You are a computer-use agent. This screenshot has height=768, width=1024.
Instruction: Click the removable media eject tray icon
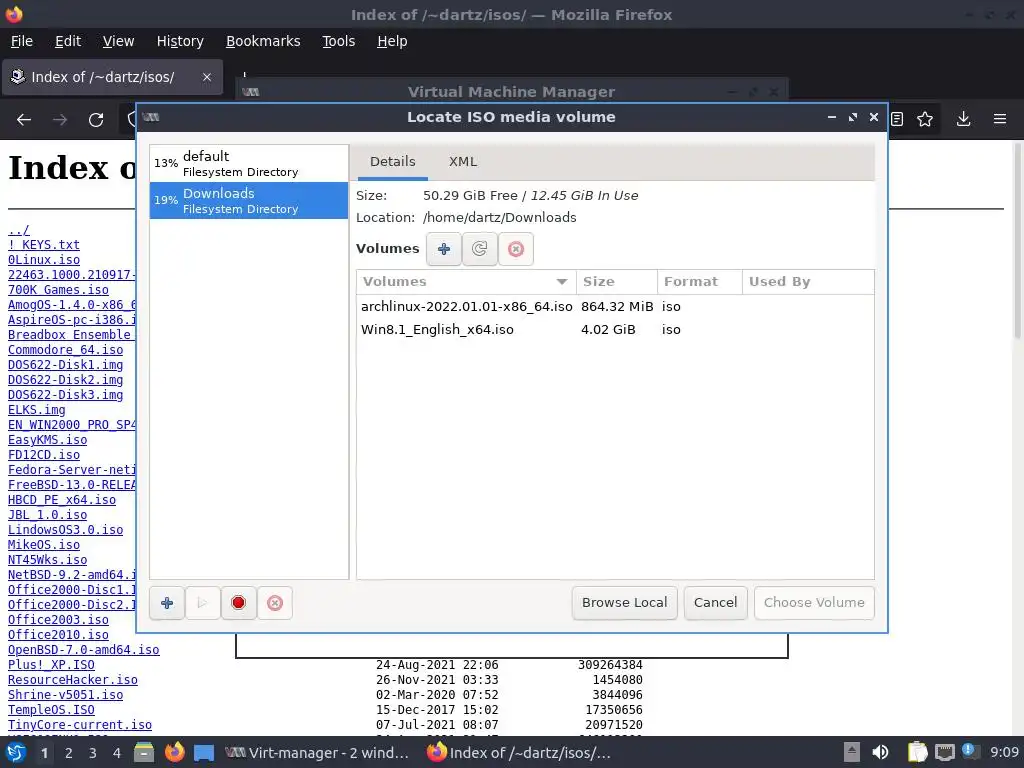(x=852, y=752)
